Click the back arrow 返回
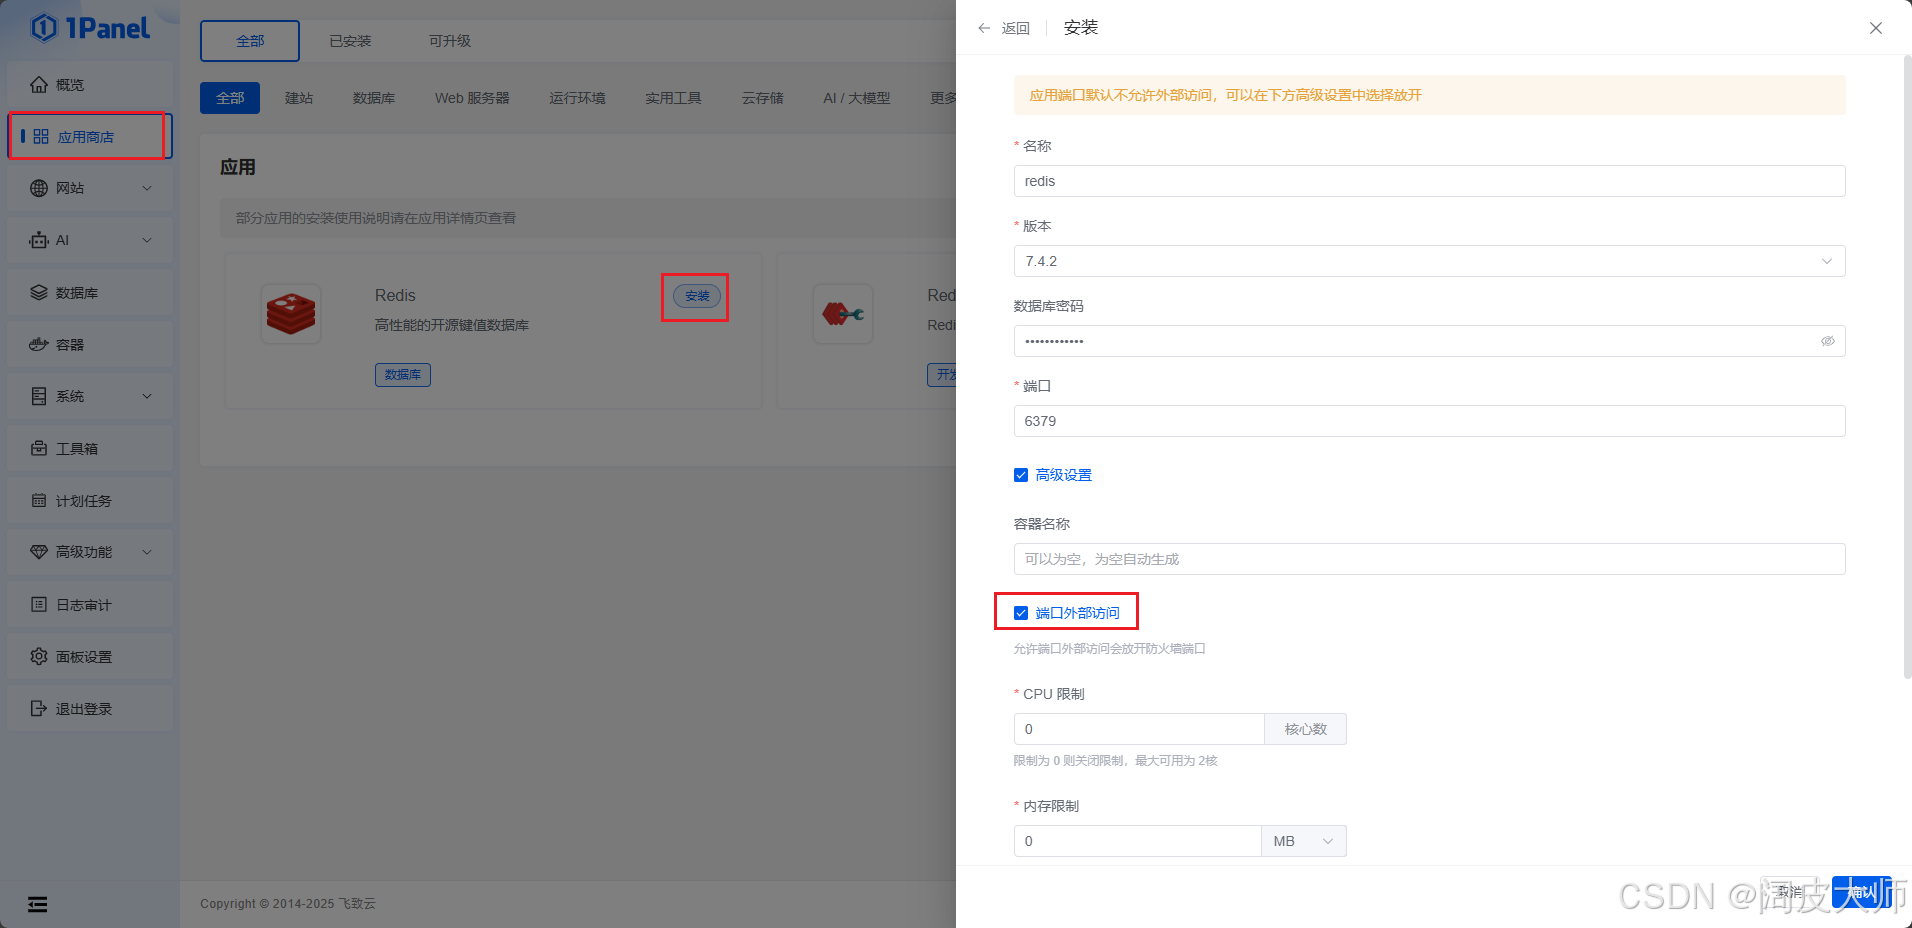 pyautogui.click(x=984, y=28)
